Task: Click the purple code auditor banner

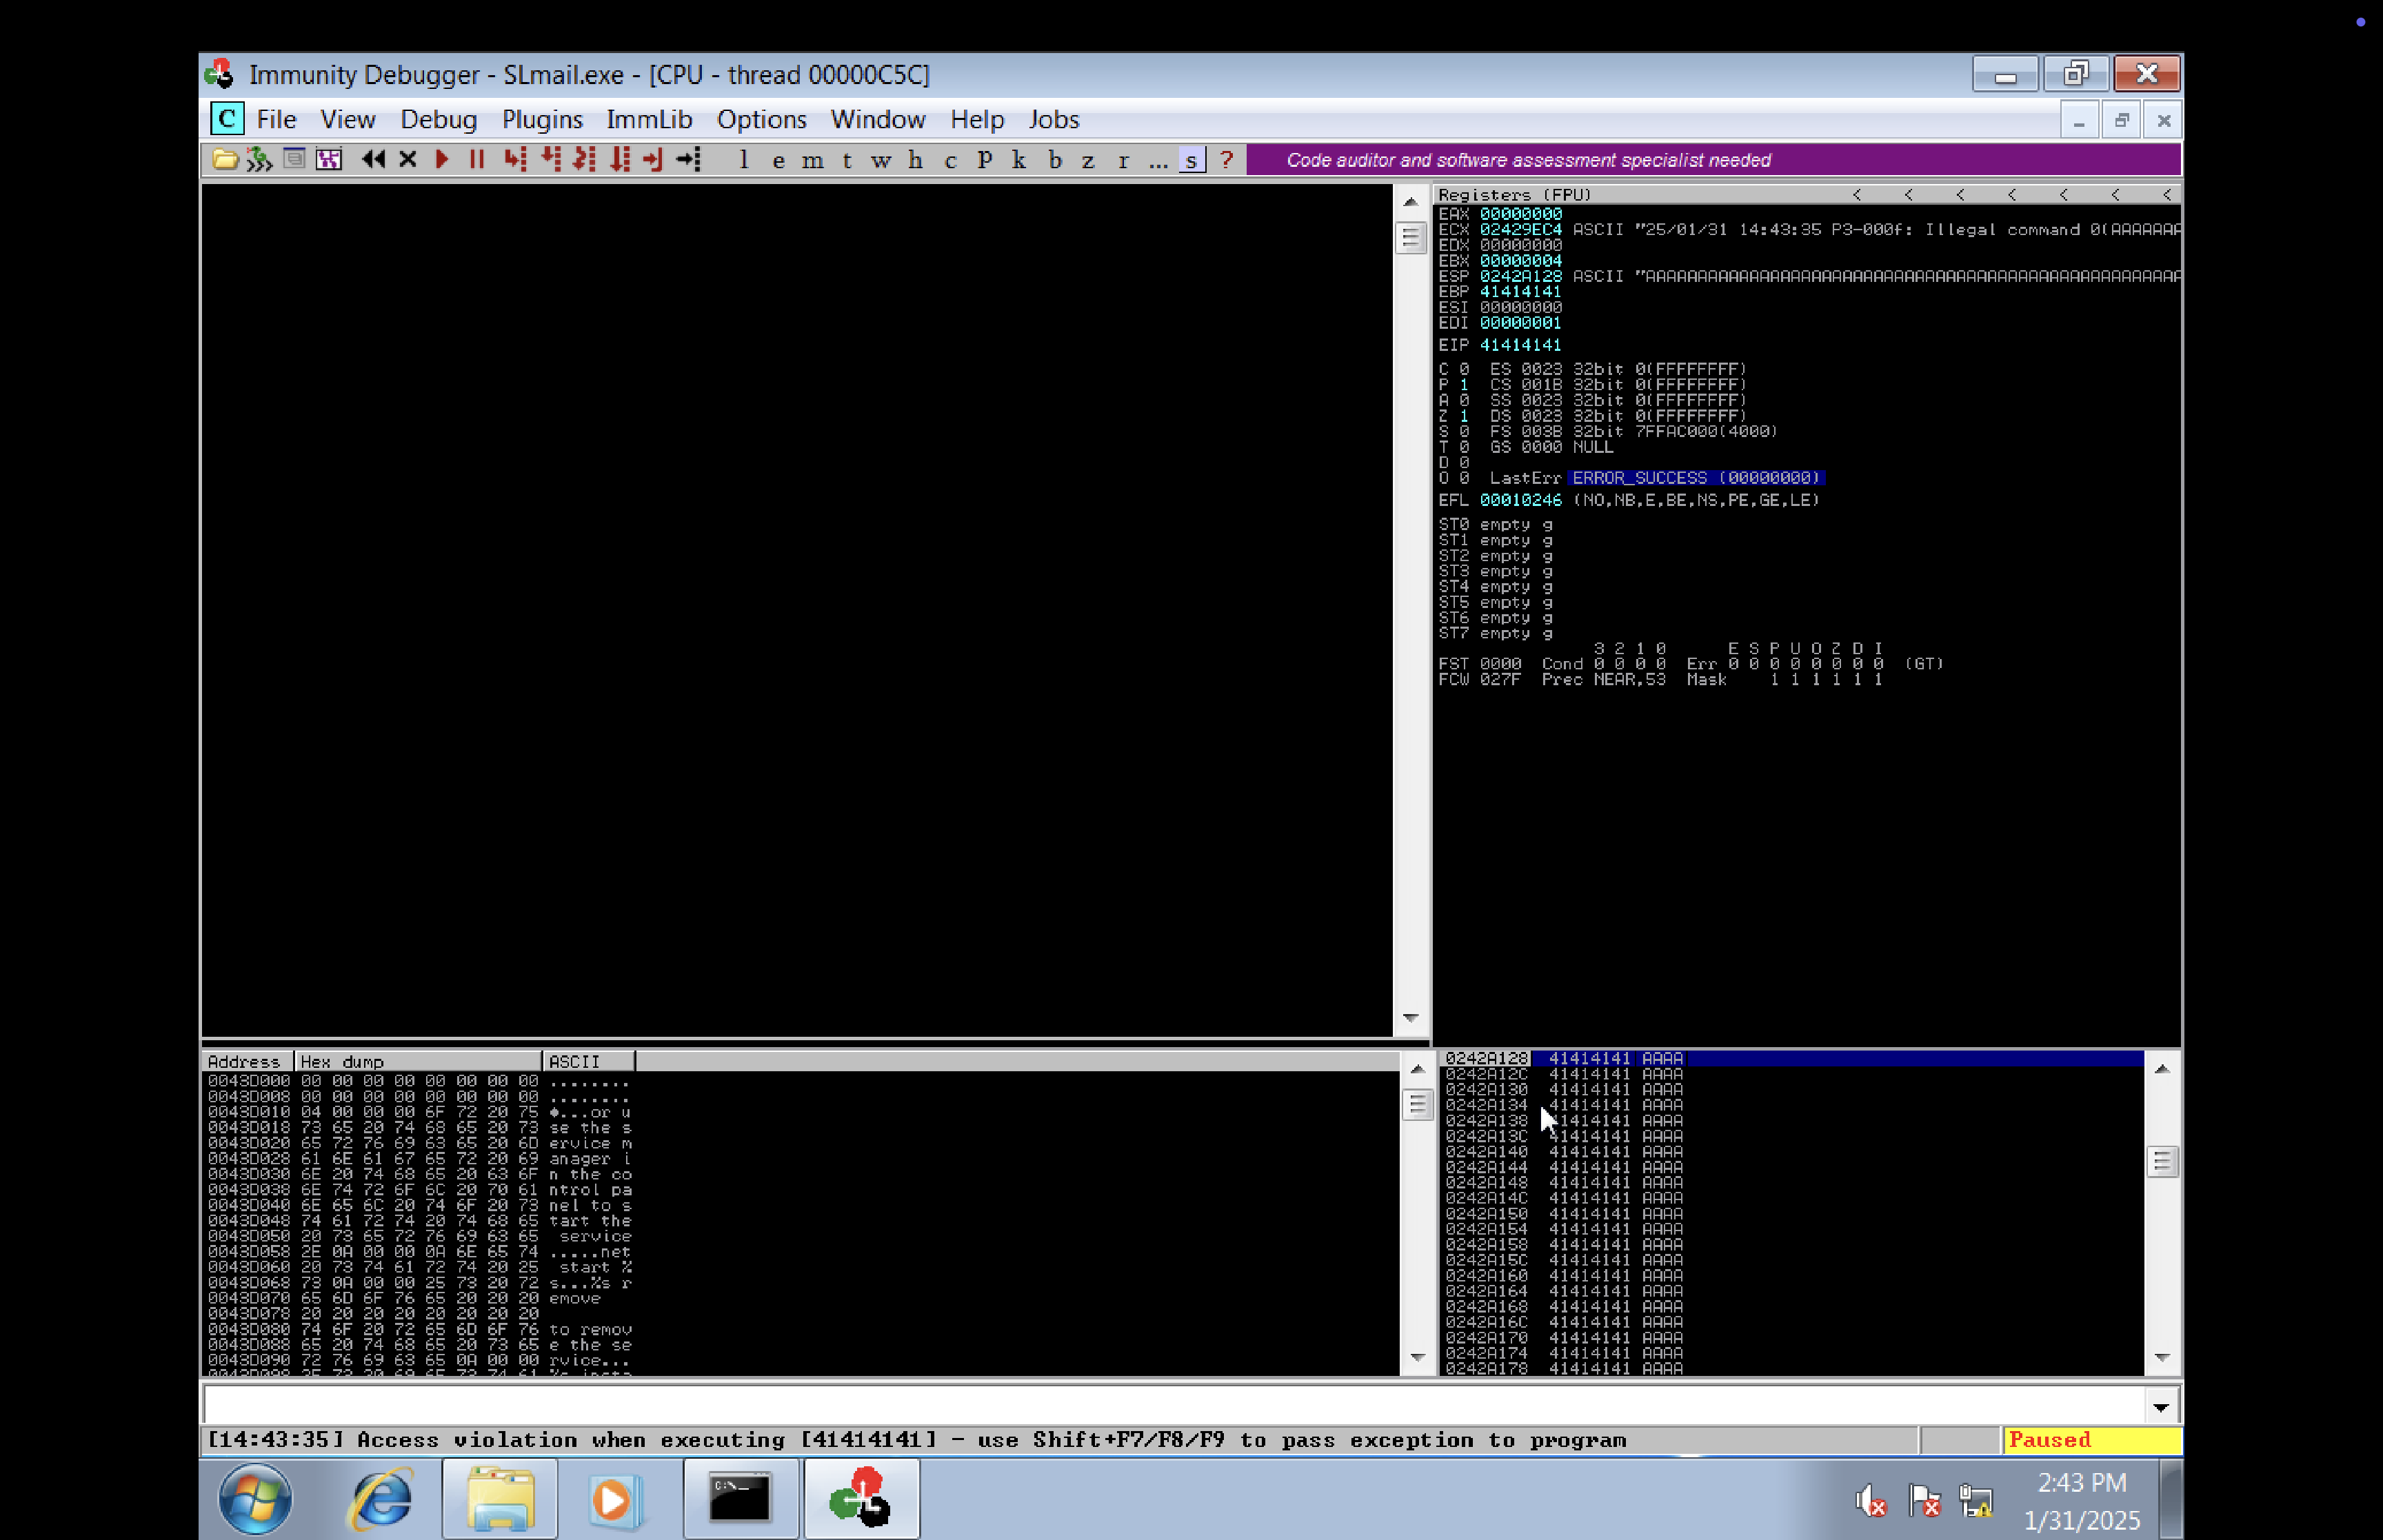Action: tap(1713, 160)
